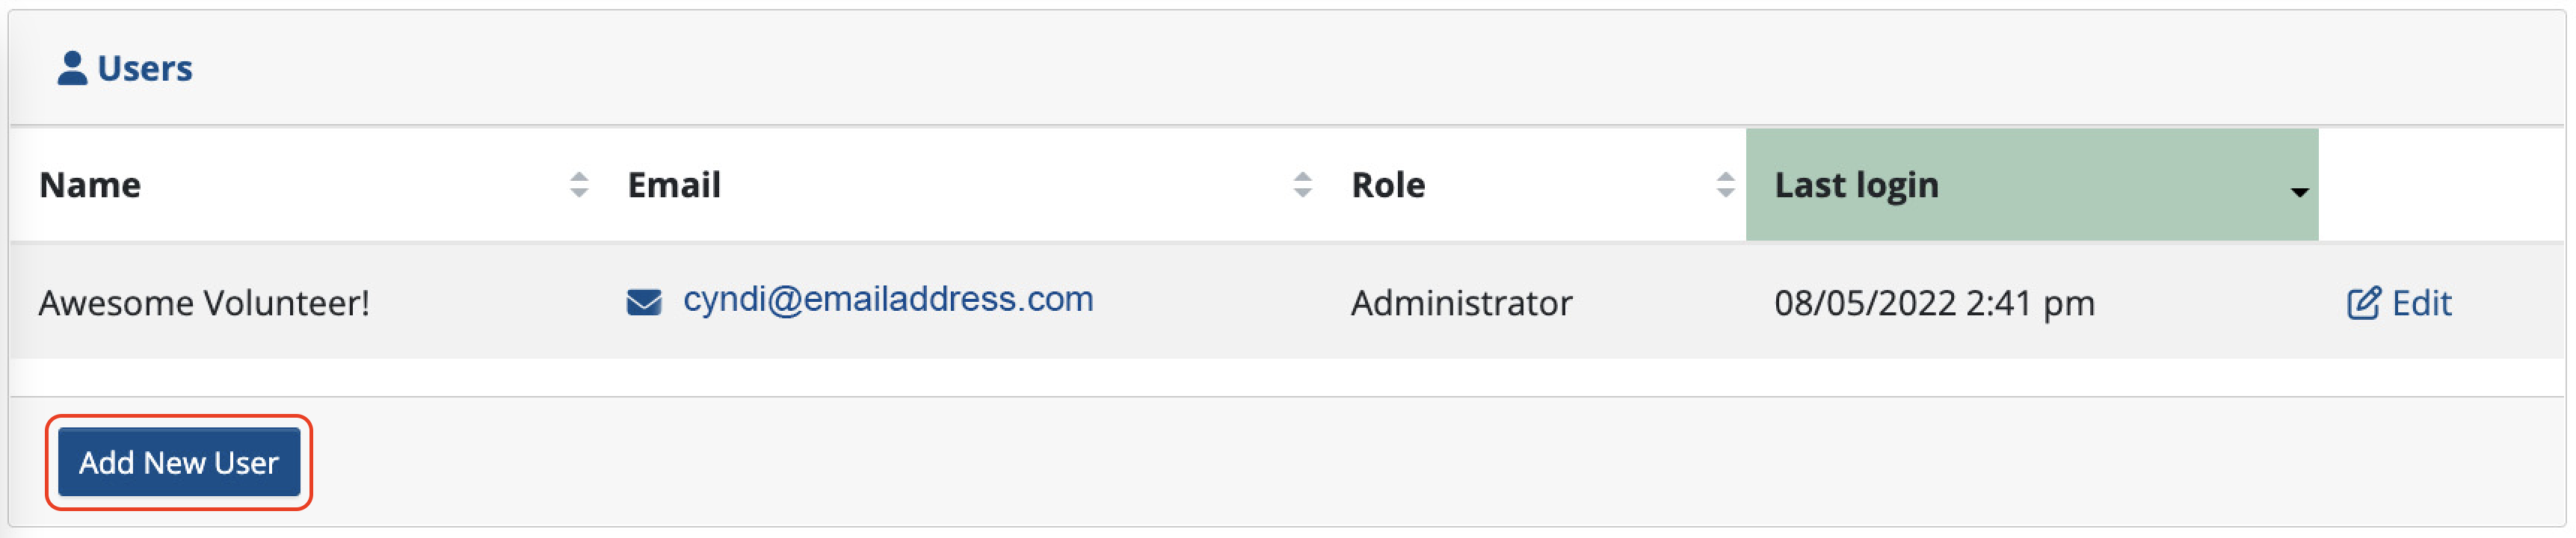Screen dimensions: 2576x538
Task: Click the pencil edit icon in the row
Action: click(x=2363, y=302)
